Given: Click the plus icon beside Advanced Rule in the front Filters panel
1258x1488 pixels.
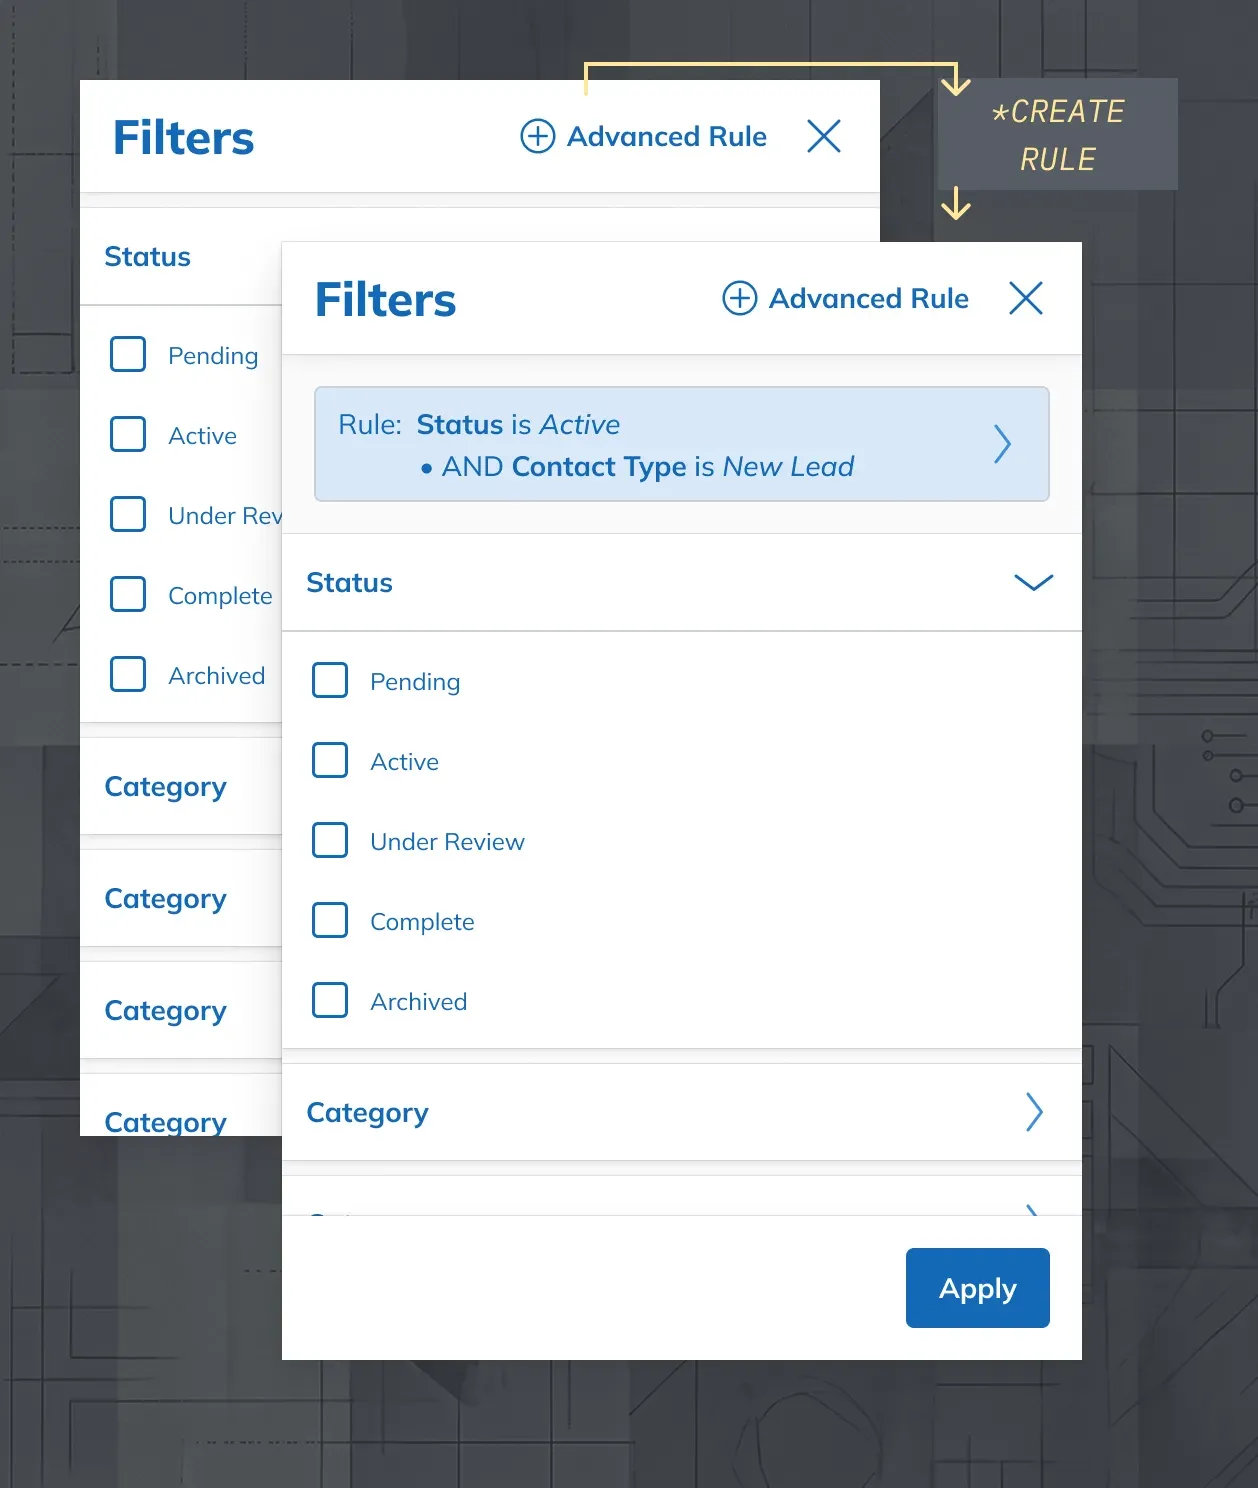Looking at the screenshot, I should point(740,298).
